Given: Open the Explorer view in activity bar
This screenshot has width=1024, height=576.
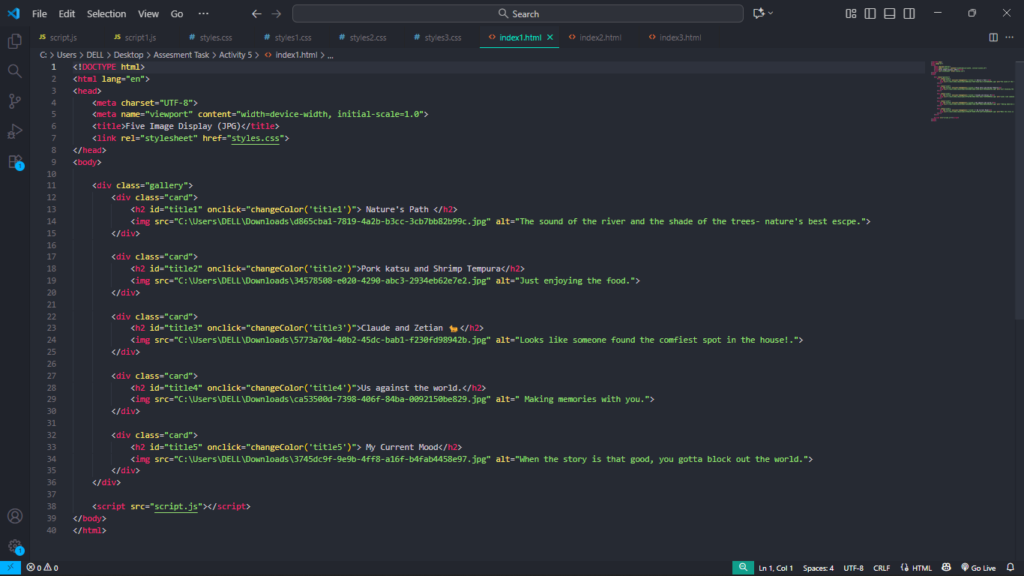Looking at the screenshot, I should (x=15, y=41).
